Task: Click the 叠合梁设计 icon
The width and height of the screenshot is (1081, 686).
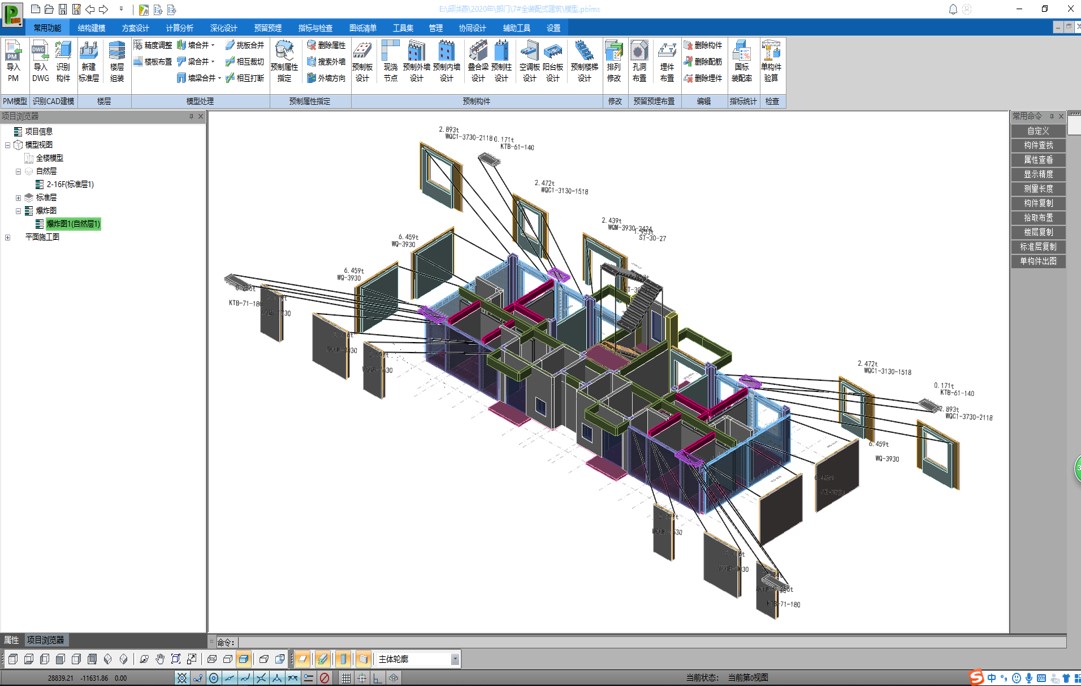Action: [478, 62]
